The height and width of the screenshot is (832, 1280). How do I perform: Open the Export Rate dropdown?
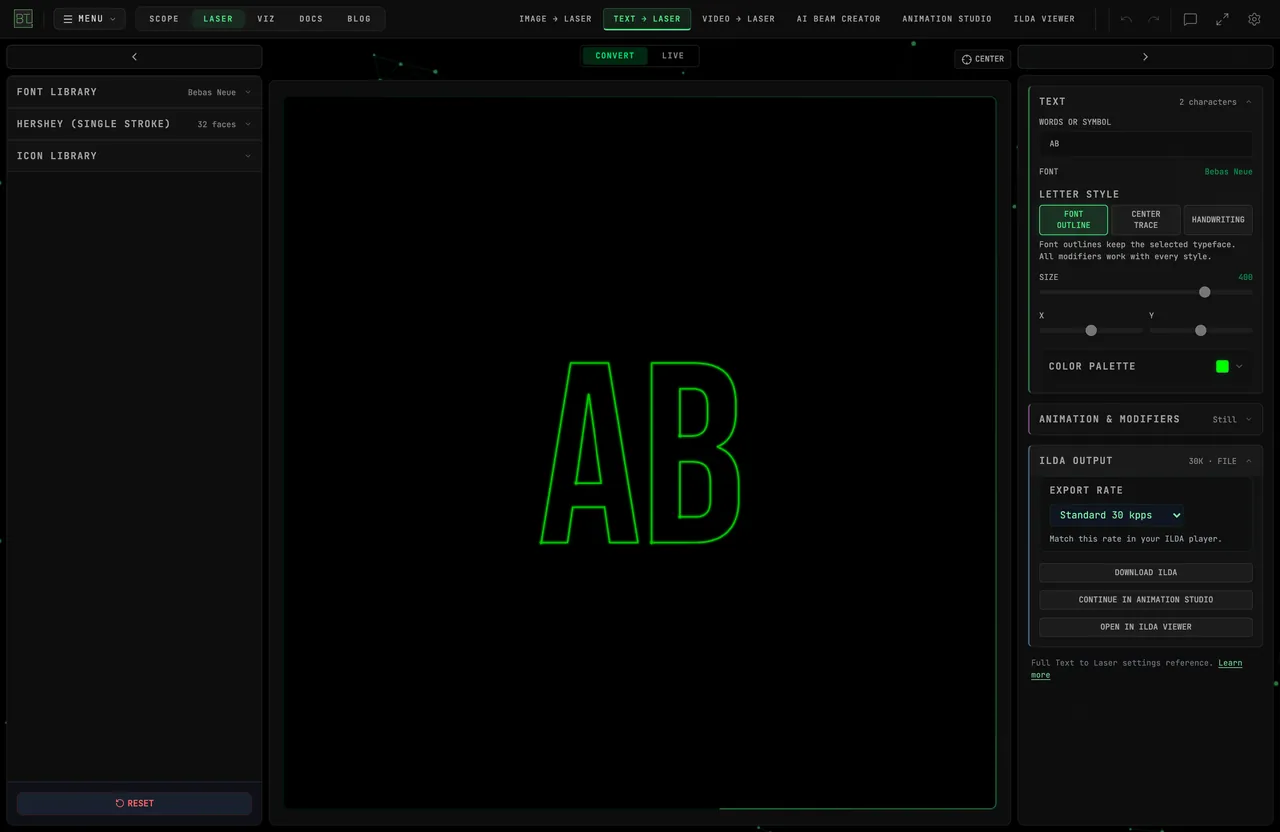pos(1117,515)
